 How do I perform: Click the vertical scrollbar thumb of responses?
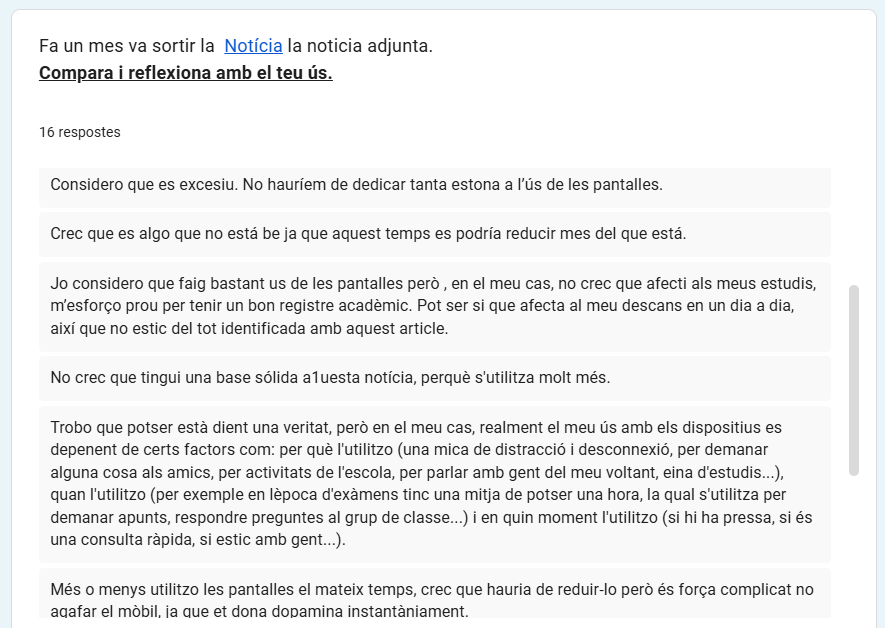point(853,380)
